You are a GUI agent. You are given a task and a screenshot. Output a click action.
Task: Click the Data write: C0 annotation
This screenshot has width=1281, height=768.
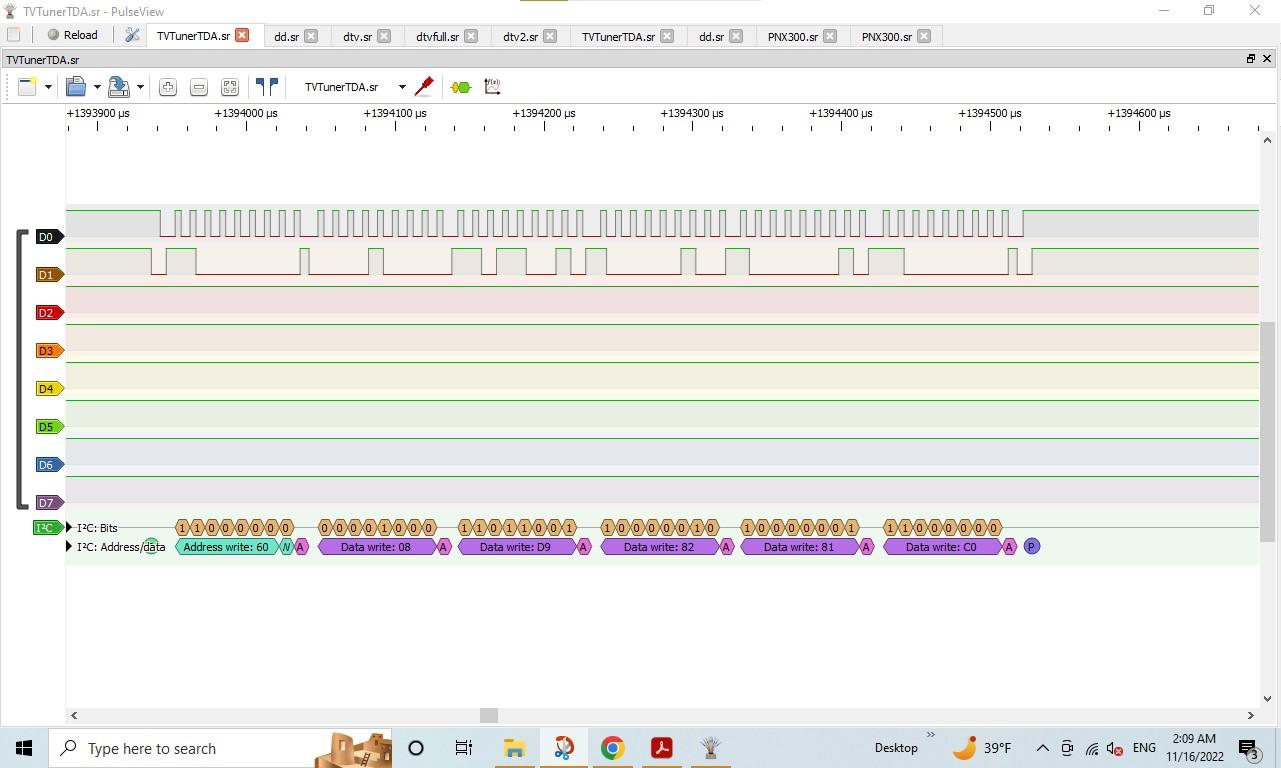click(x=942, y=547)
